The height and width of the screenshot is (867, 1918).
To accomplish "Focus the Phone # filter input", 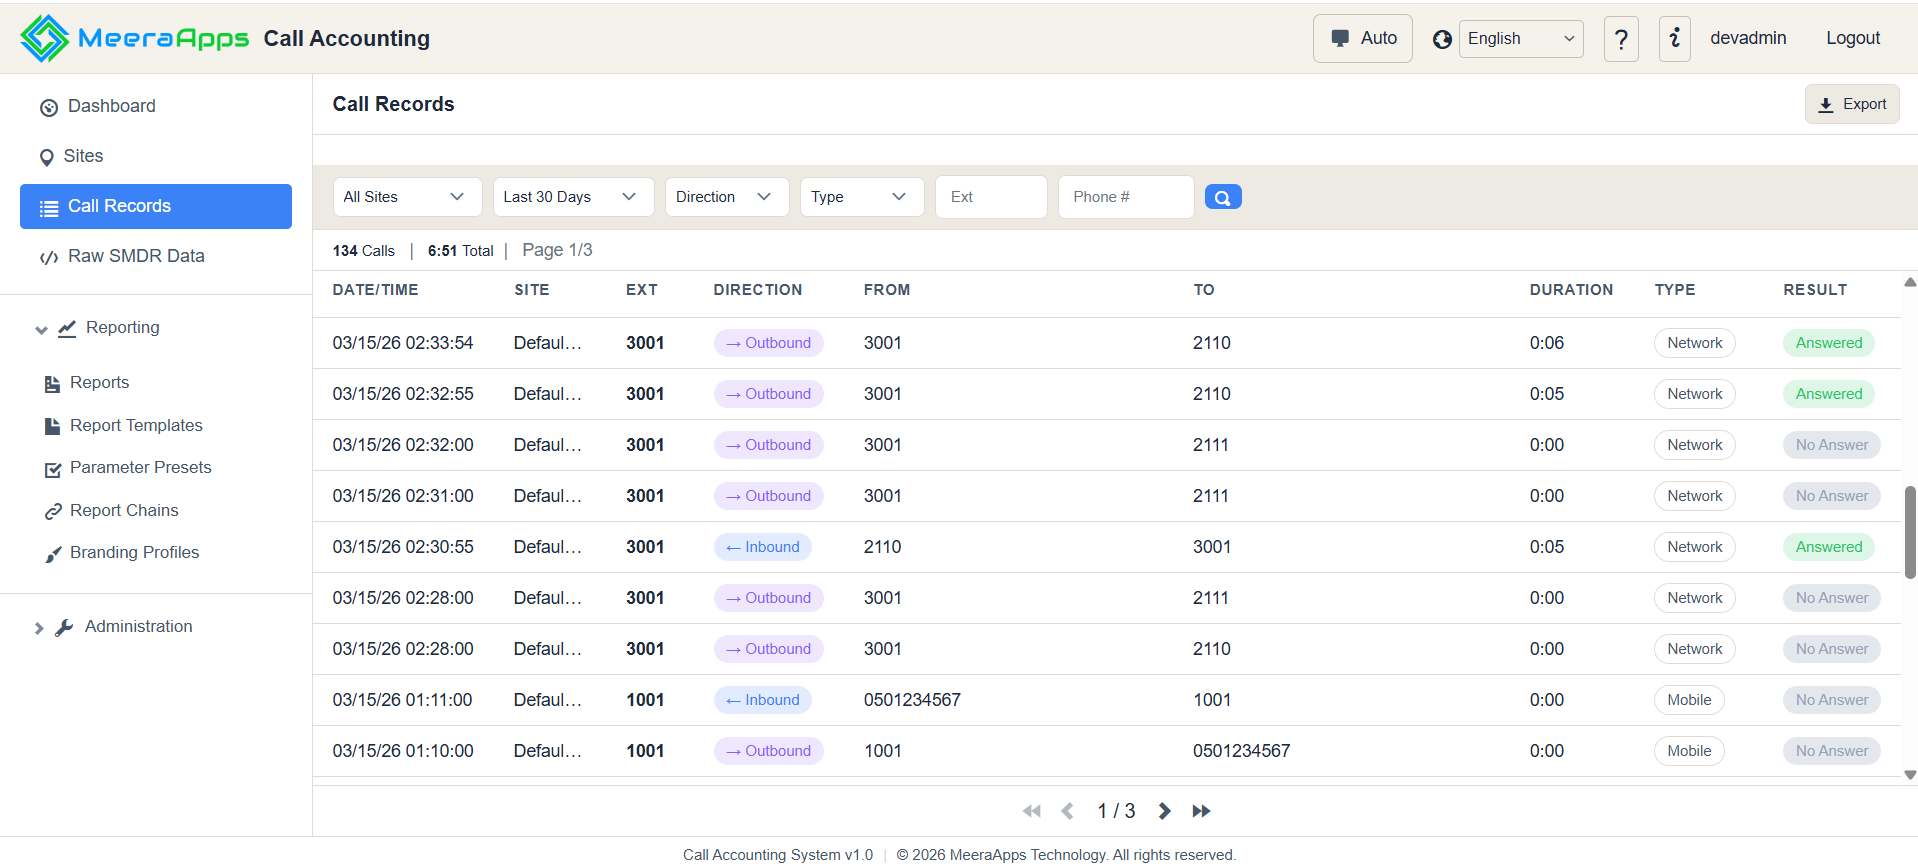I will pos(1126,197).
